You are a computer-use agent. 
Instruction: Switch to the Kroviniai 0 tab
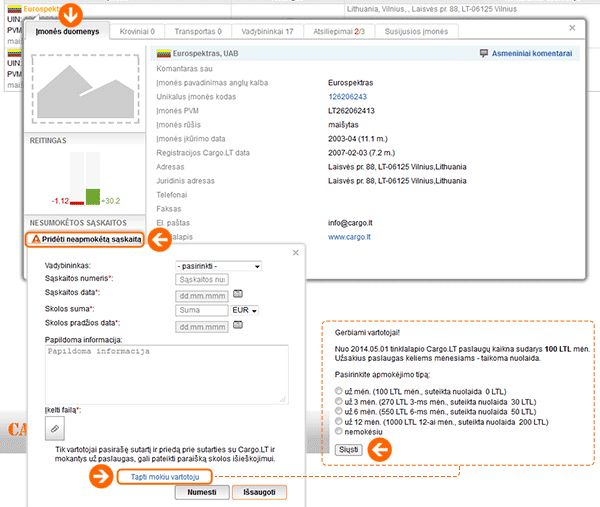(137, 31)
